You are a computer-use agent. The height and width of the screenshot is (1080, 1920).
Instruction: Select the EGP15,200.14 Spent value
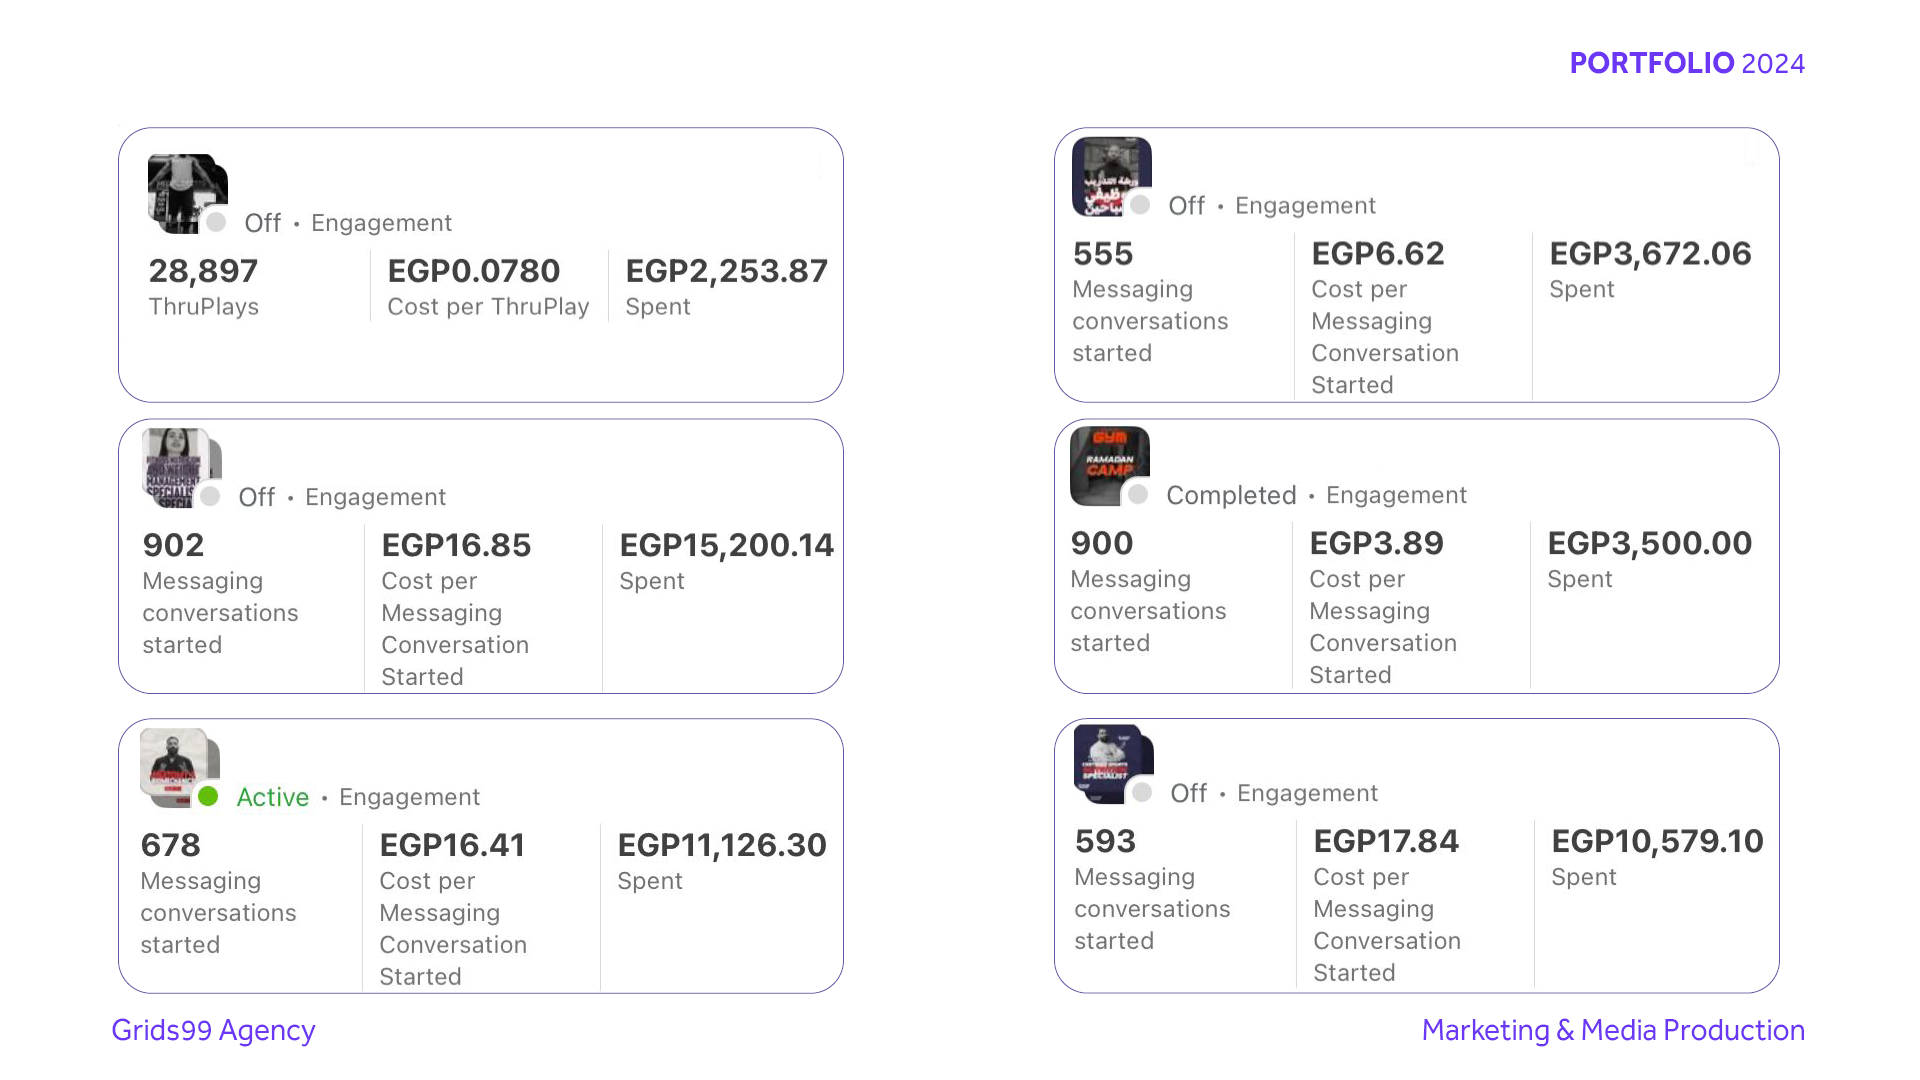tap(726, 545)
